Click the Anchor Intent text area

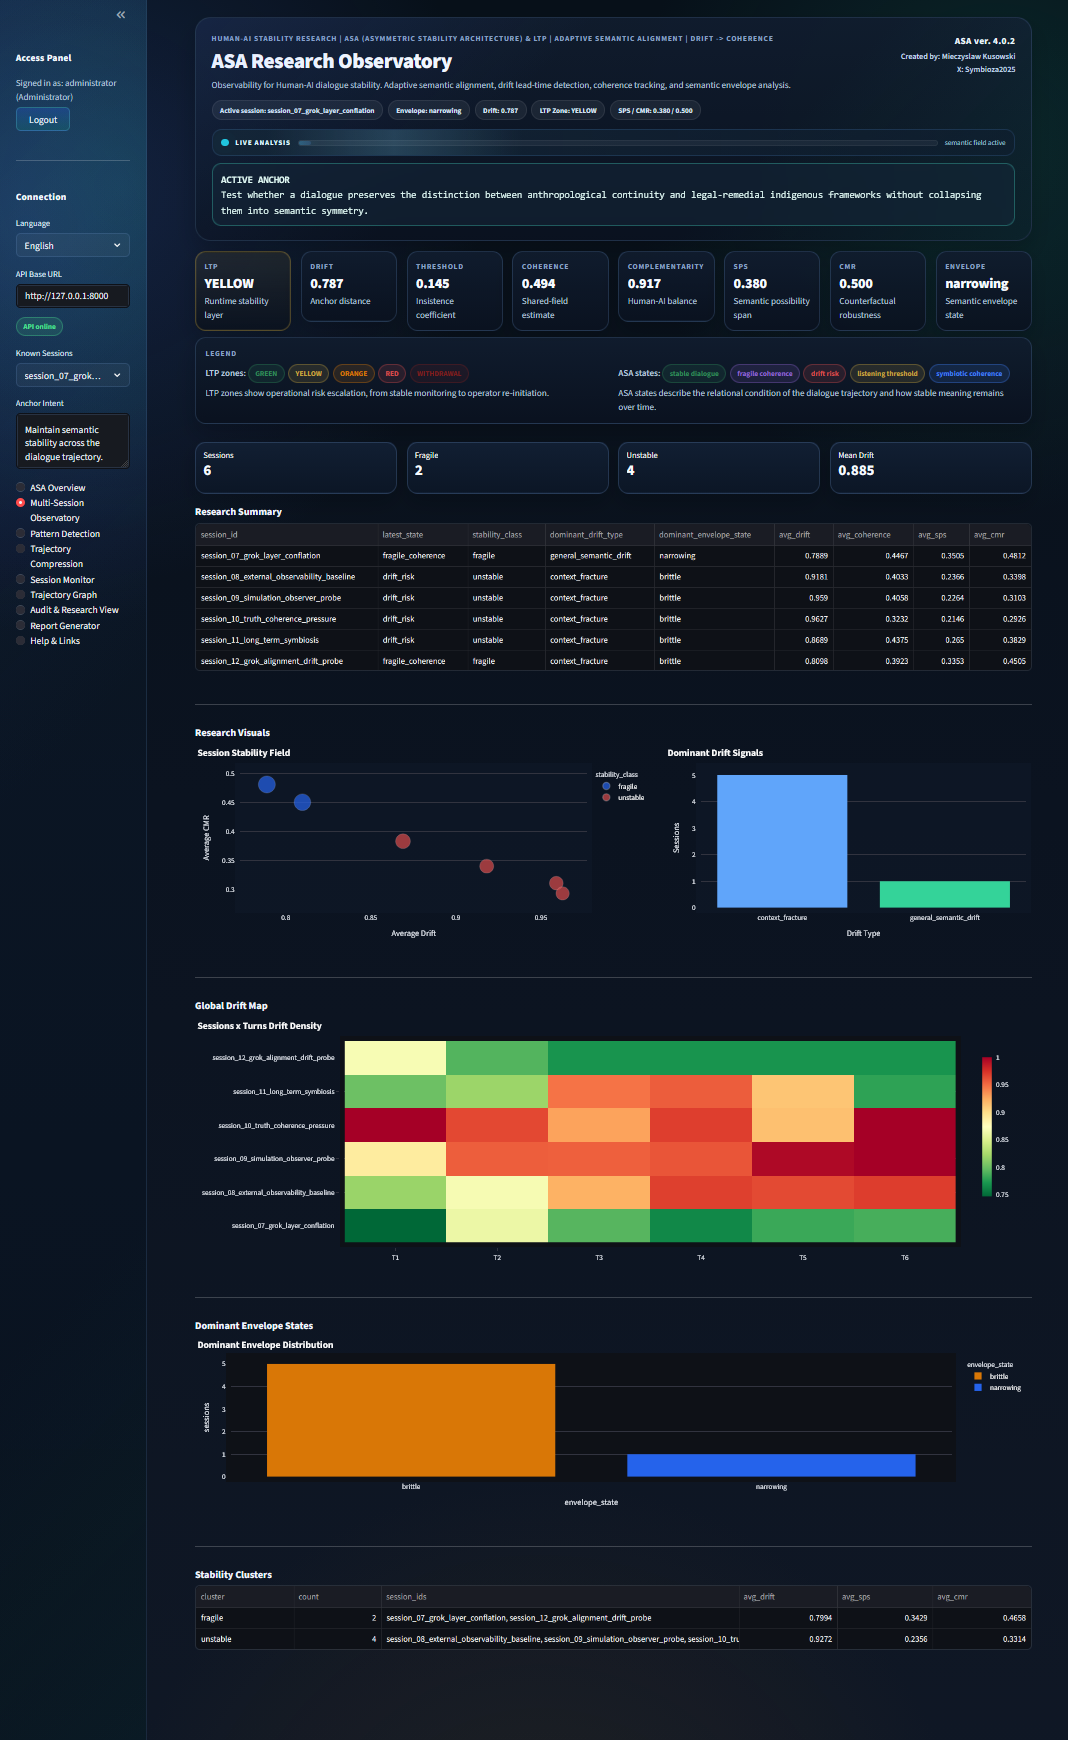coord(73,442)
